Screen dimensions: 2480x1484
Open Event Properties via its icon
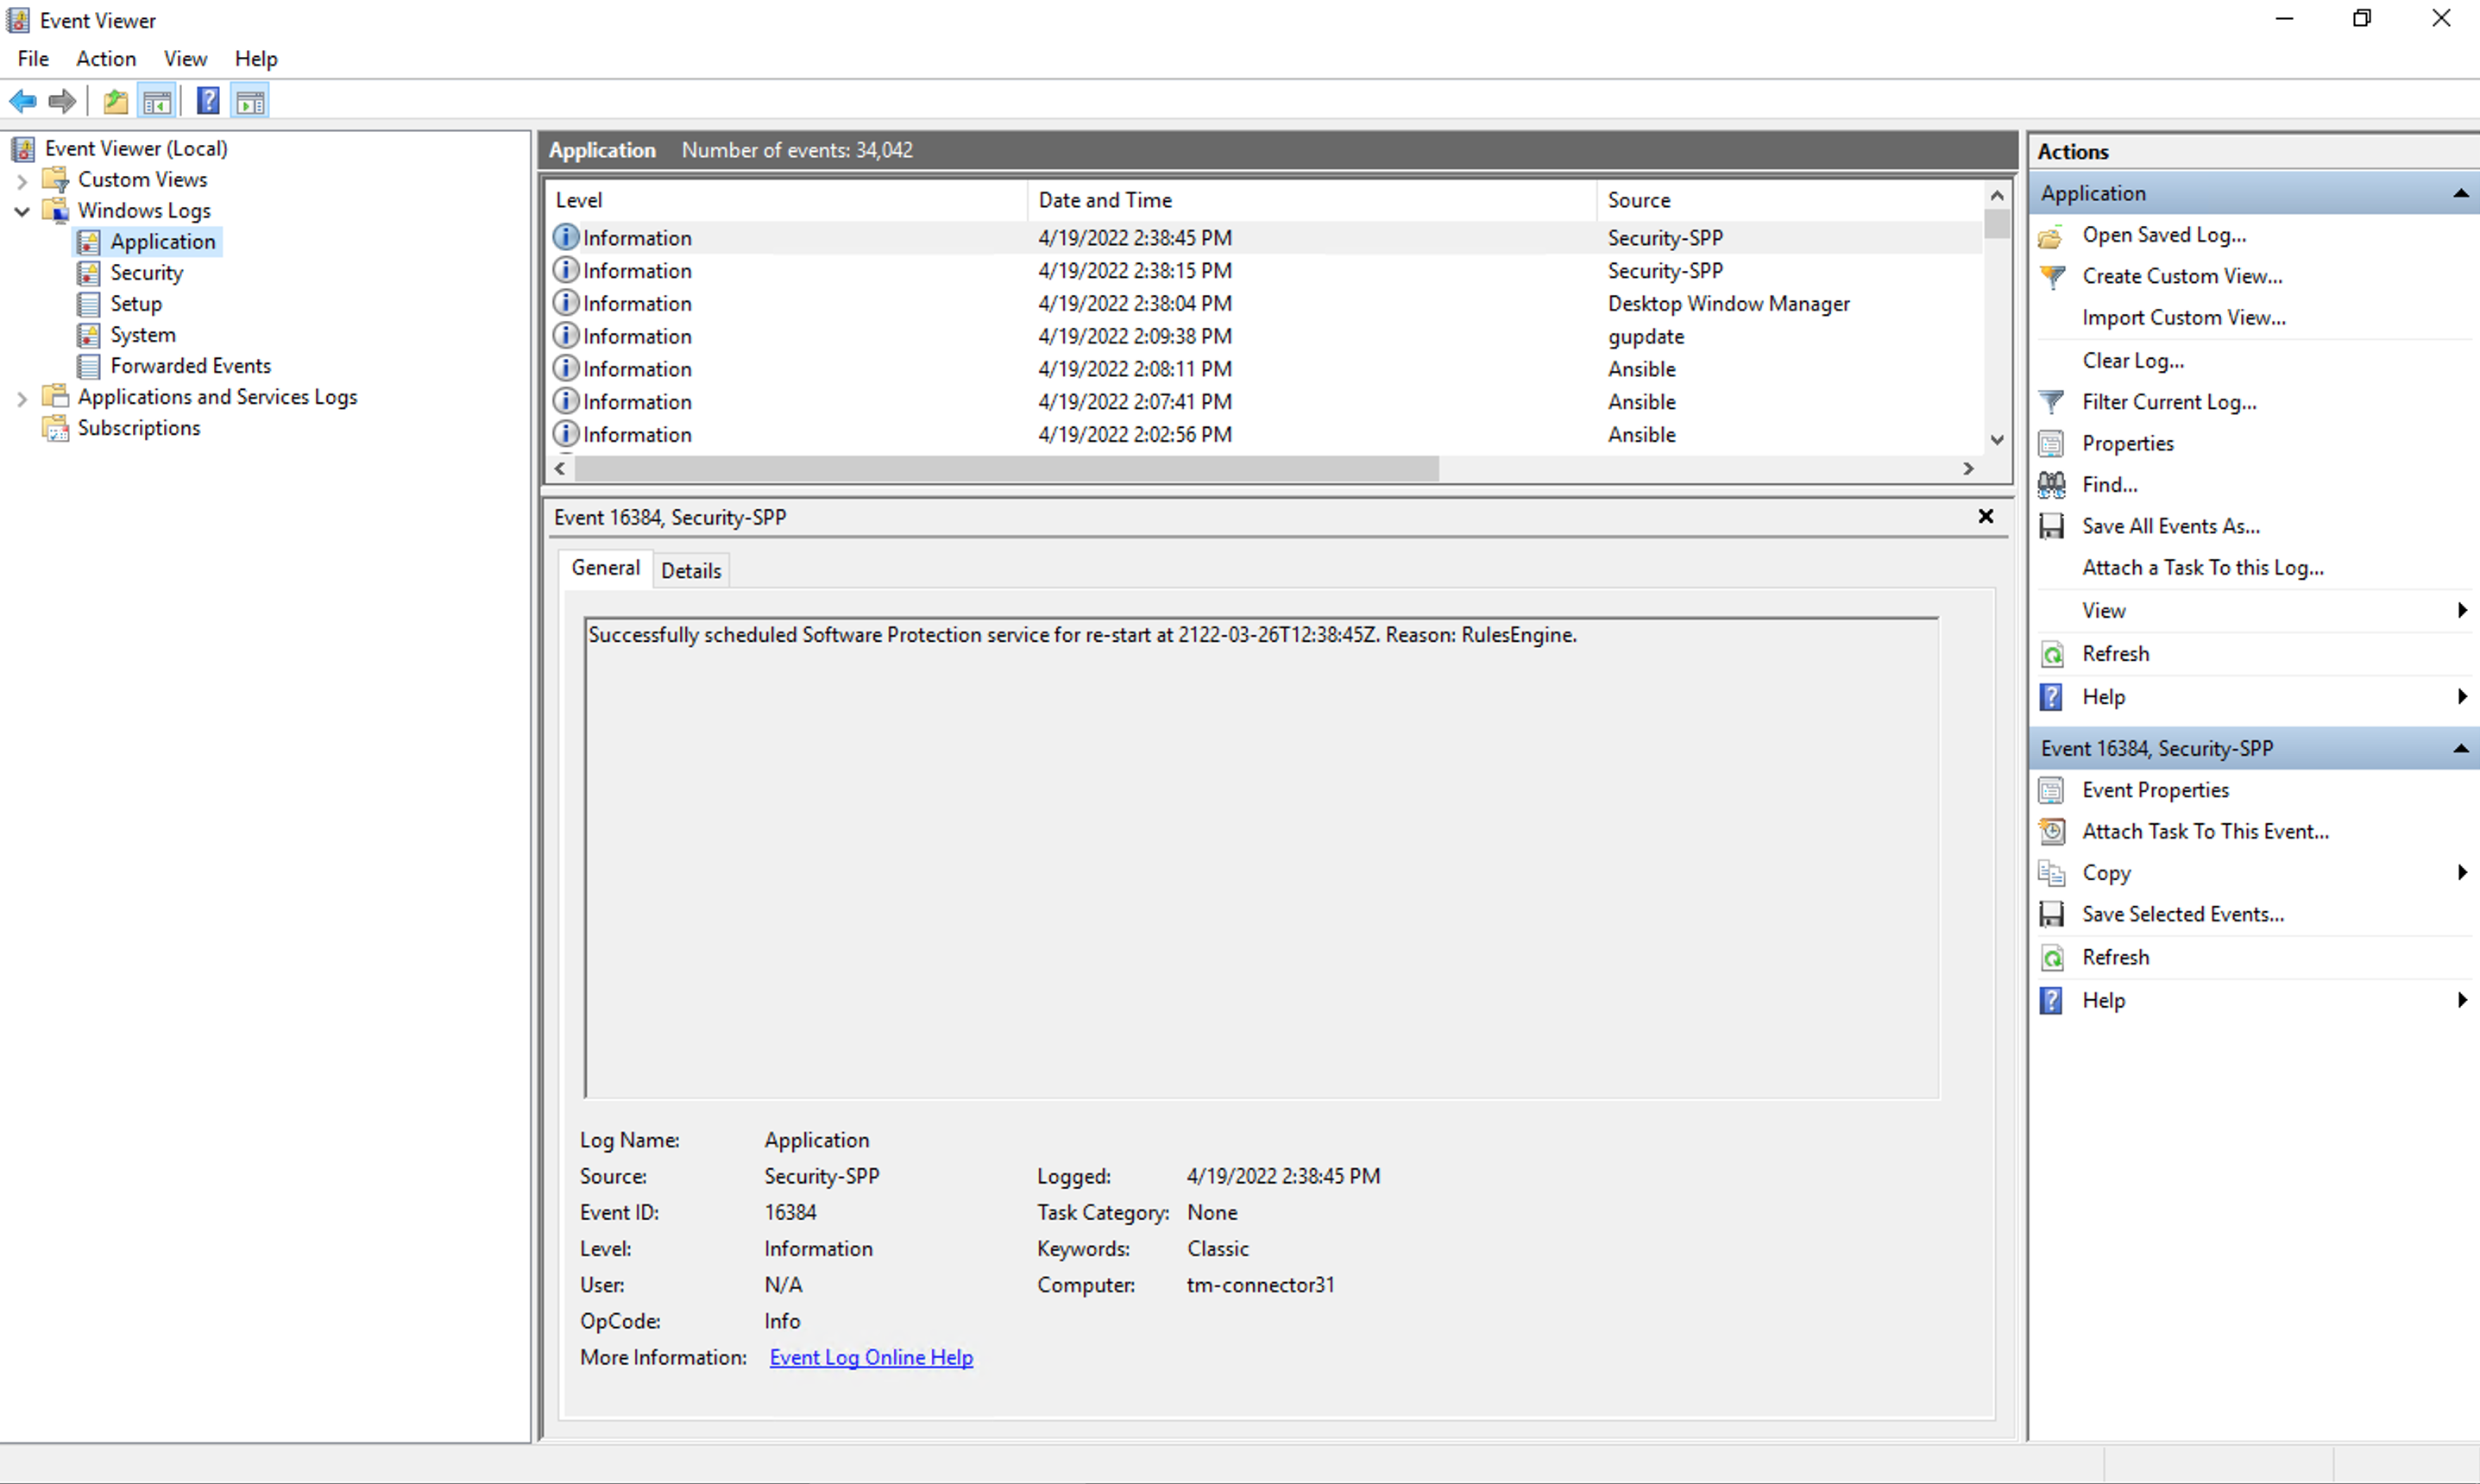[x=2050, y=790]
